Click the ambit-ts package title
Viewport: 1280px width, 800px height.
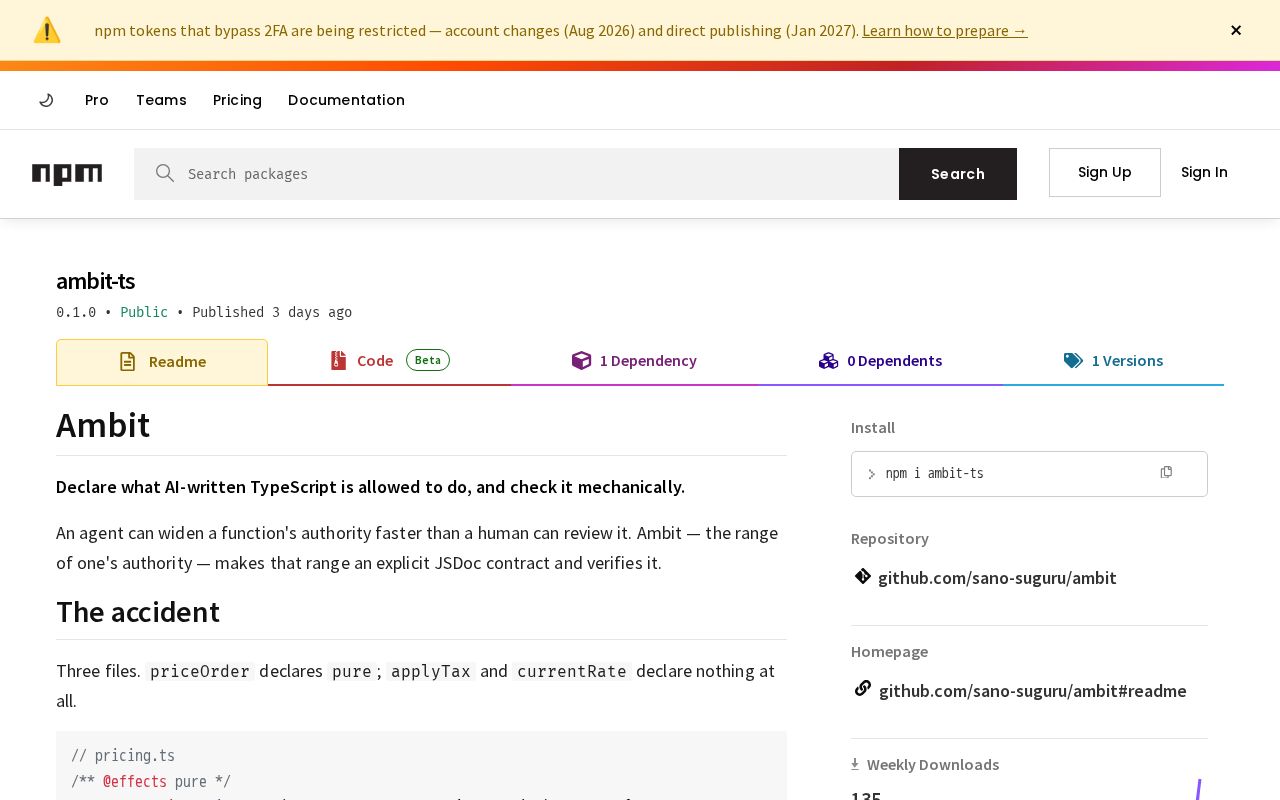95,281
